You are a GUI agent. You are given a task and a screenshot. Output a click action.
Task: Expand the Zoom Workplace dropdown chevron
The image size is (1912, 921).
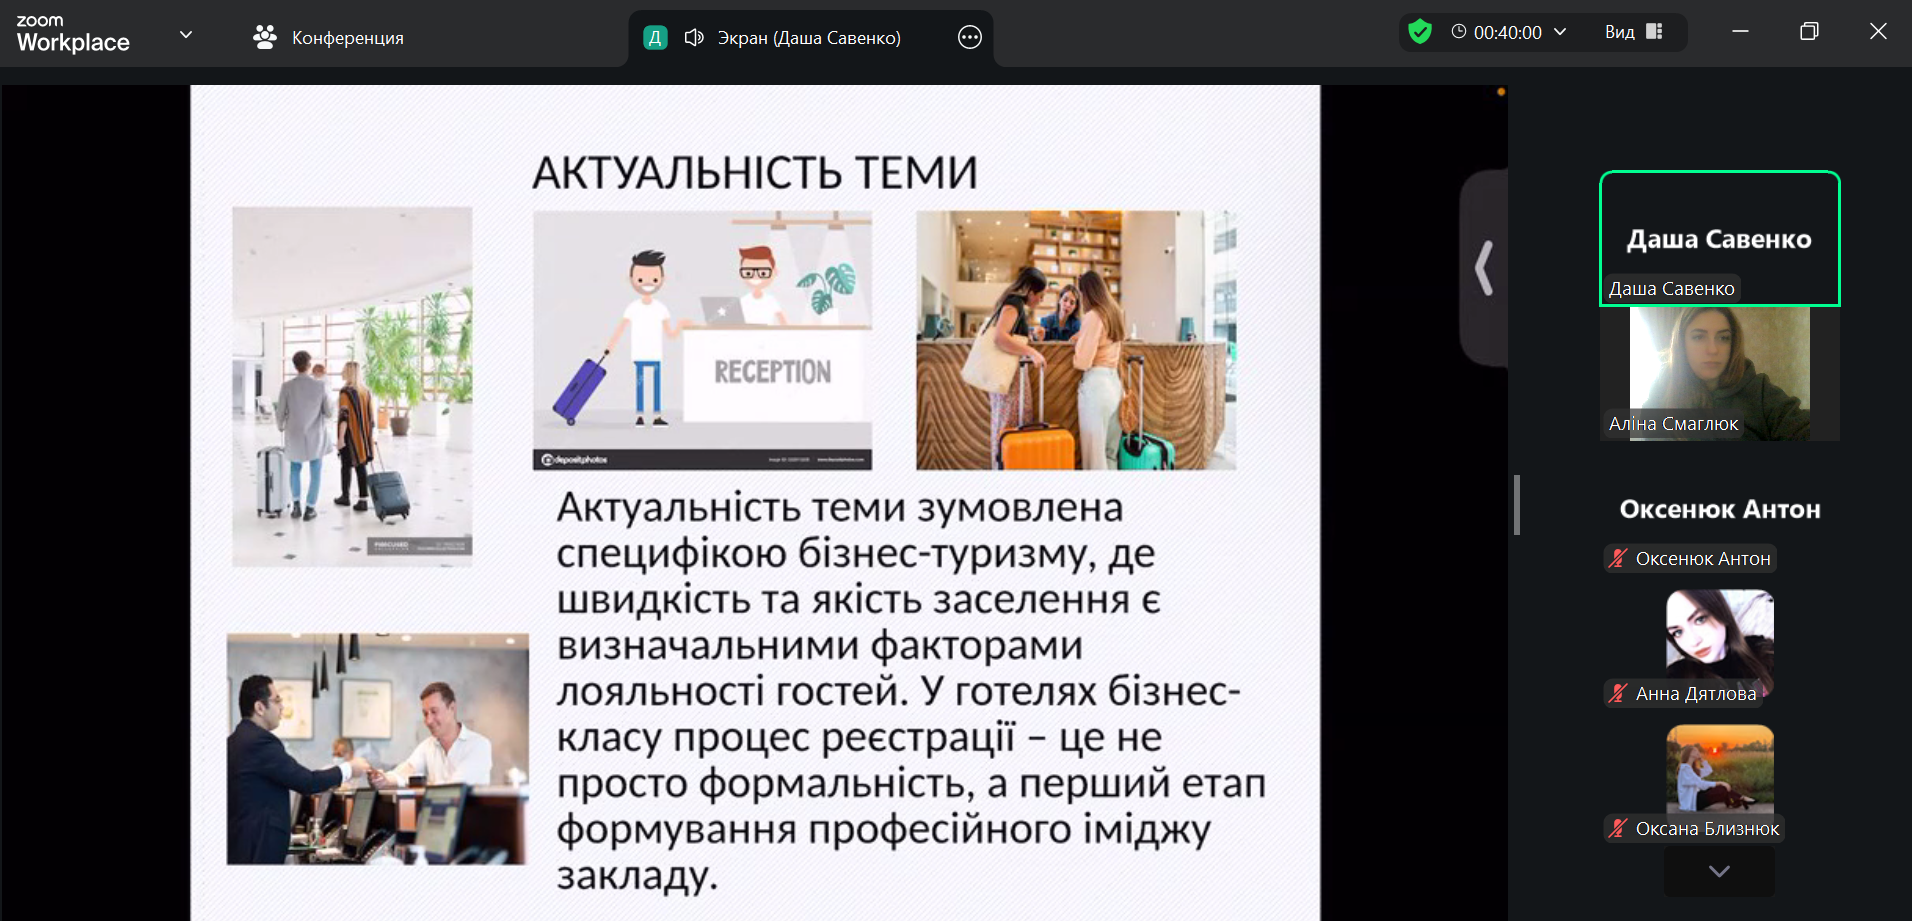186,35
